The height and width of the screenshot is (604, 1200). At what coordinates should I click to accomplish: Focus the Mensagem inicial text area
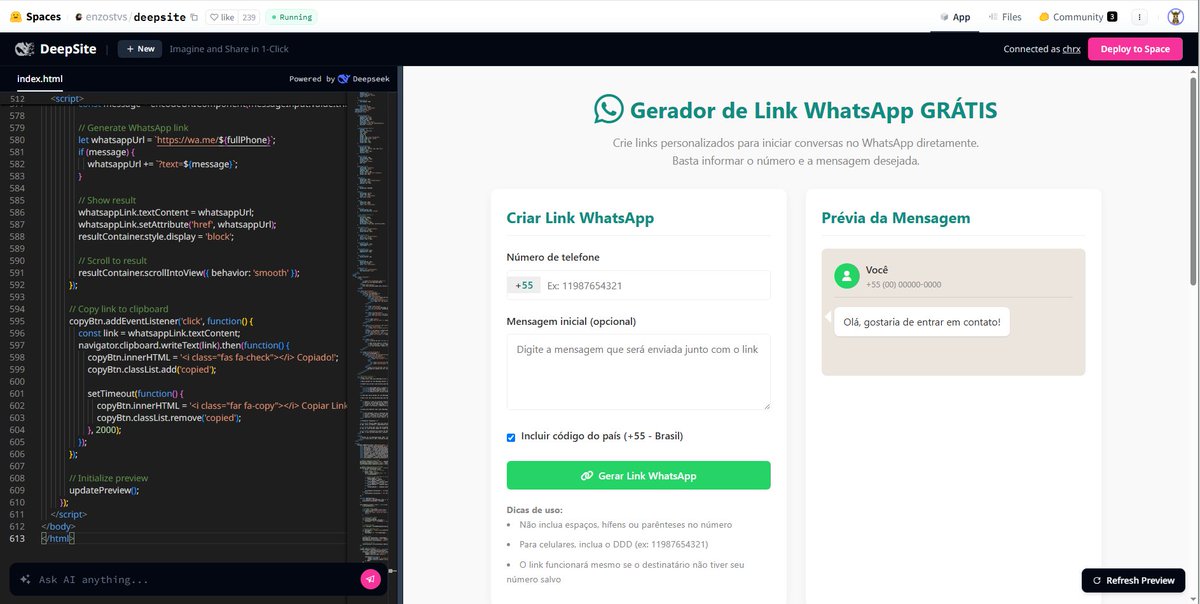coord(638,372)
